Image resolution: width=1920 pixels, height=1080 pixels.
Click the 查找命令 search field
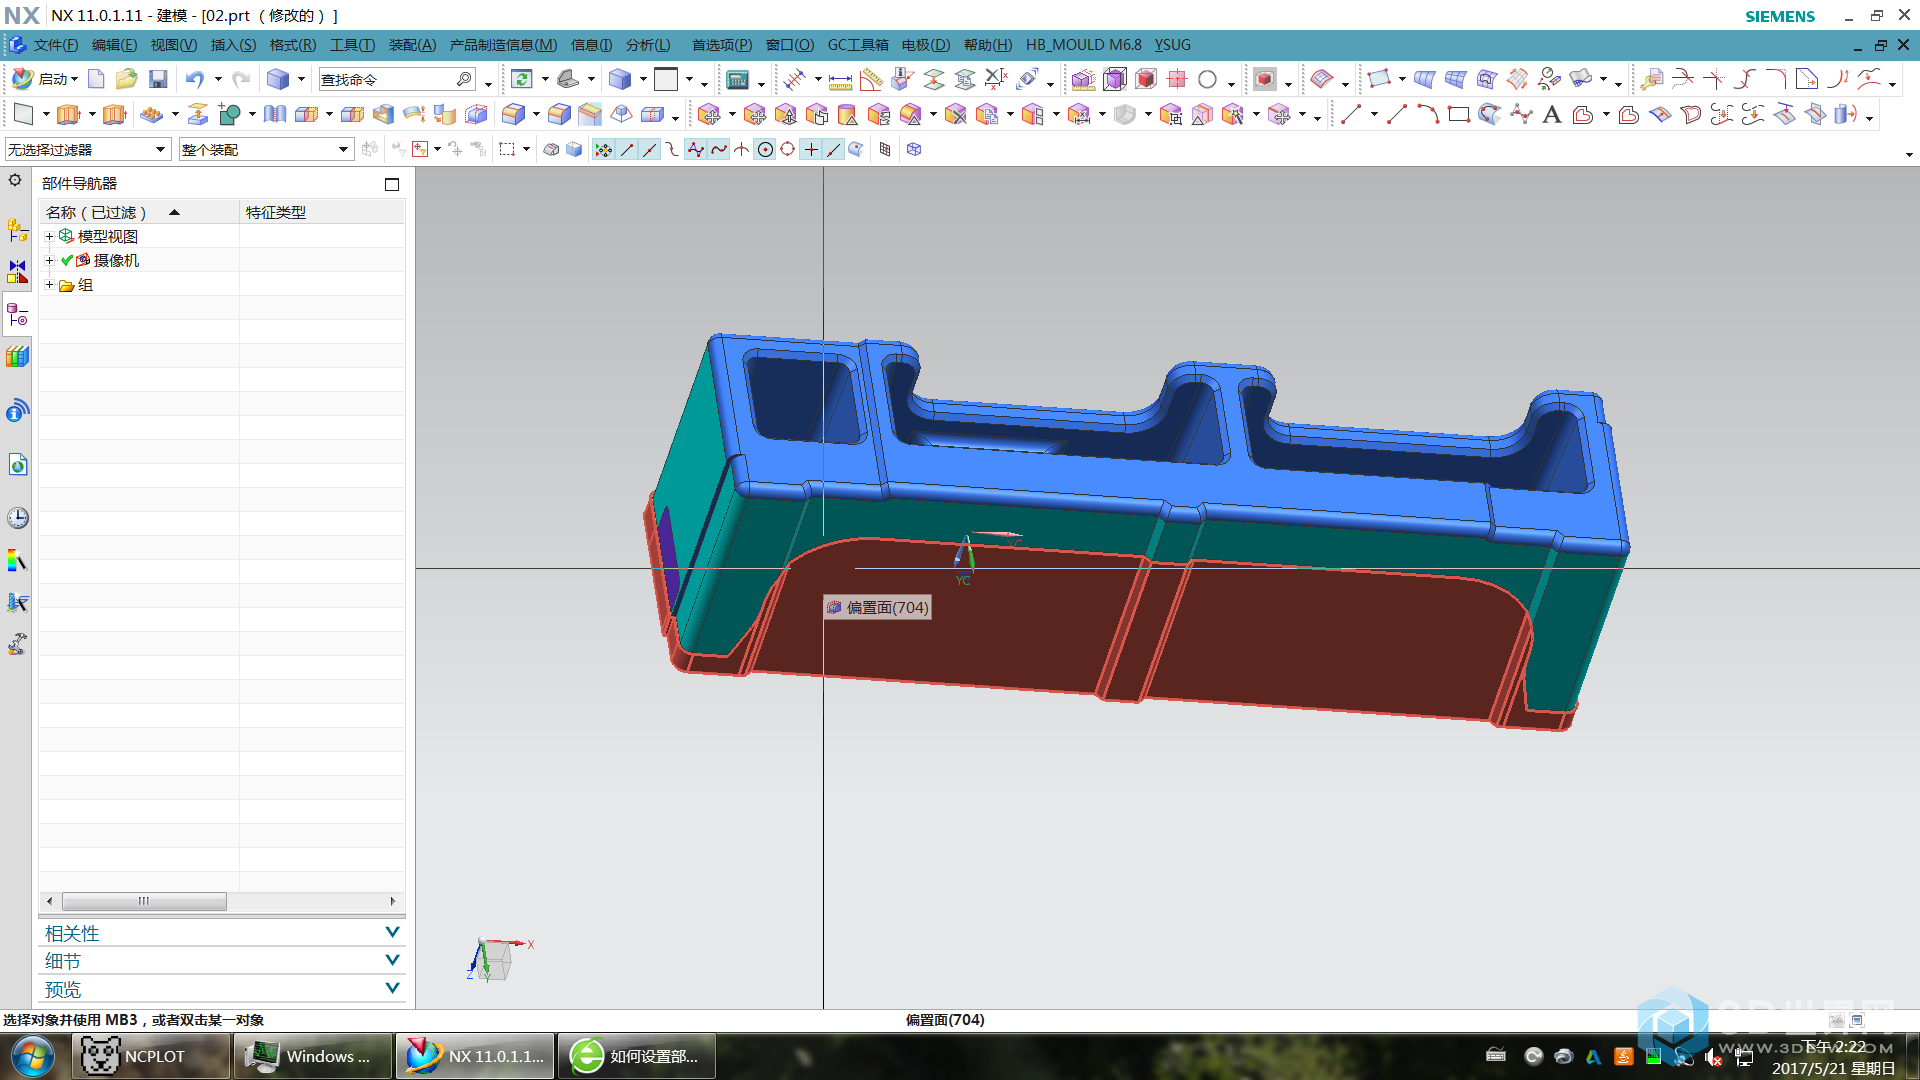(x=397, y=79)
